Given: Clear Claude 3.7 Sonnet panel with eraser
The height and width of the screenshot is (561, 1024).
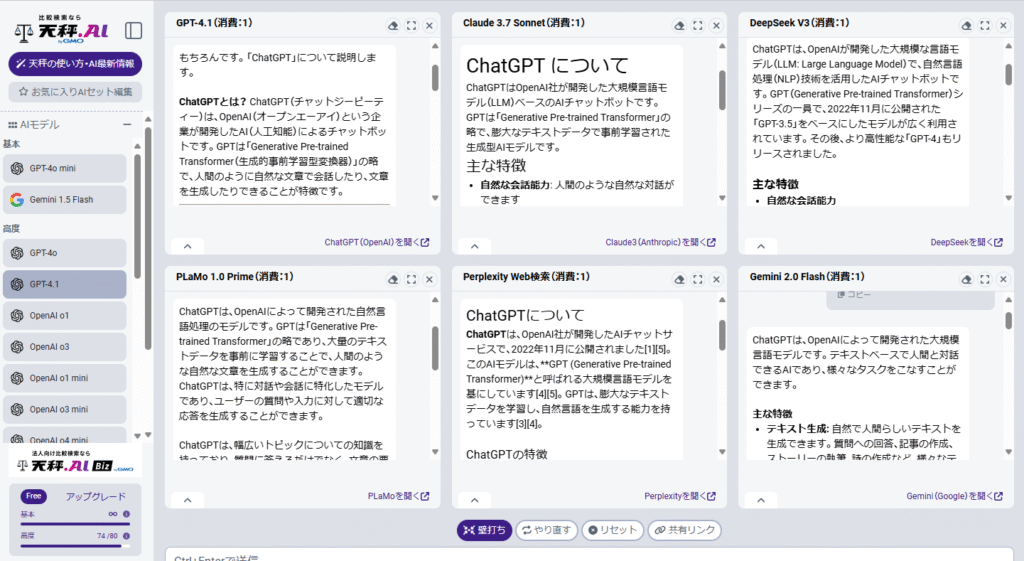Looking at the screenshot, I should pos(679,25).
